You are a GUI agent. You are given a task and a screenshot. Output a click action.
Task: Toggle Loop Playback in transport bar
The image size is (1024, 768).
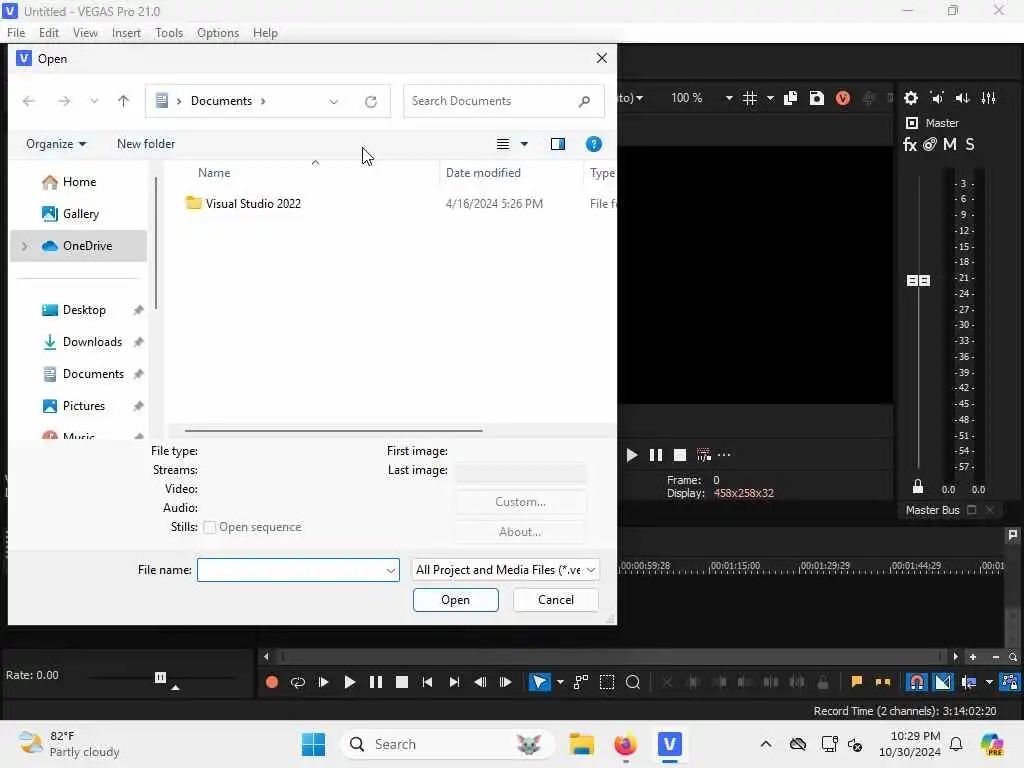(298, 682)
